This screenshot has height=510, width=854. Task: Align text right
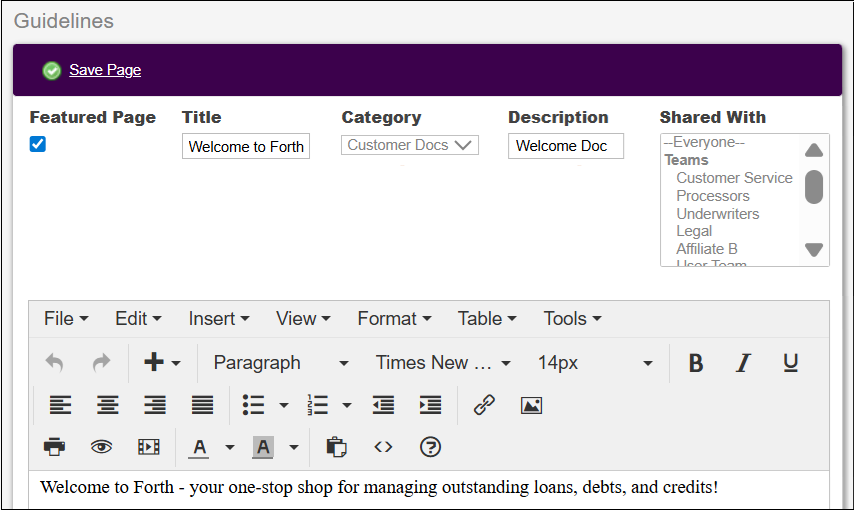coord(155,405)
